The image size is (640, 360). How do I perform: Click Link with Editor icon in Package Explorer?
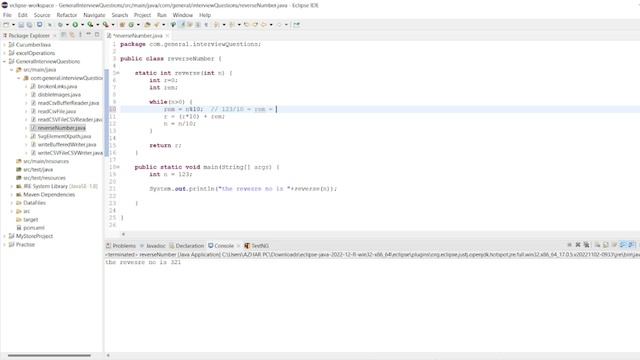(x=72, y=35)
